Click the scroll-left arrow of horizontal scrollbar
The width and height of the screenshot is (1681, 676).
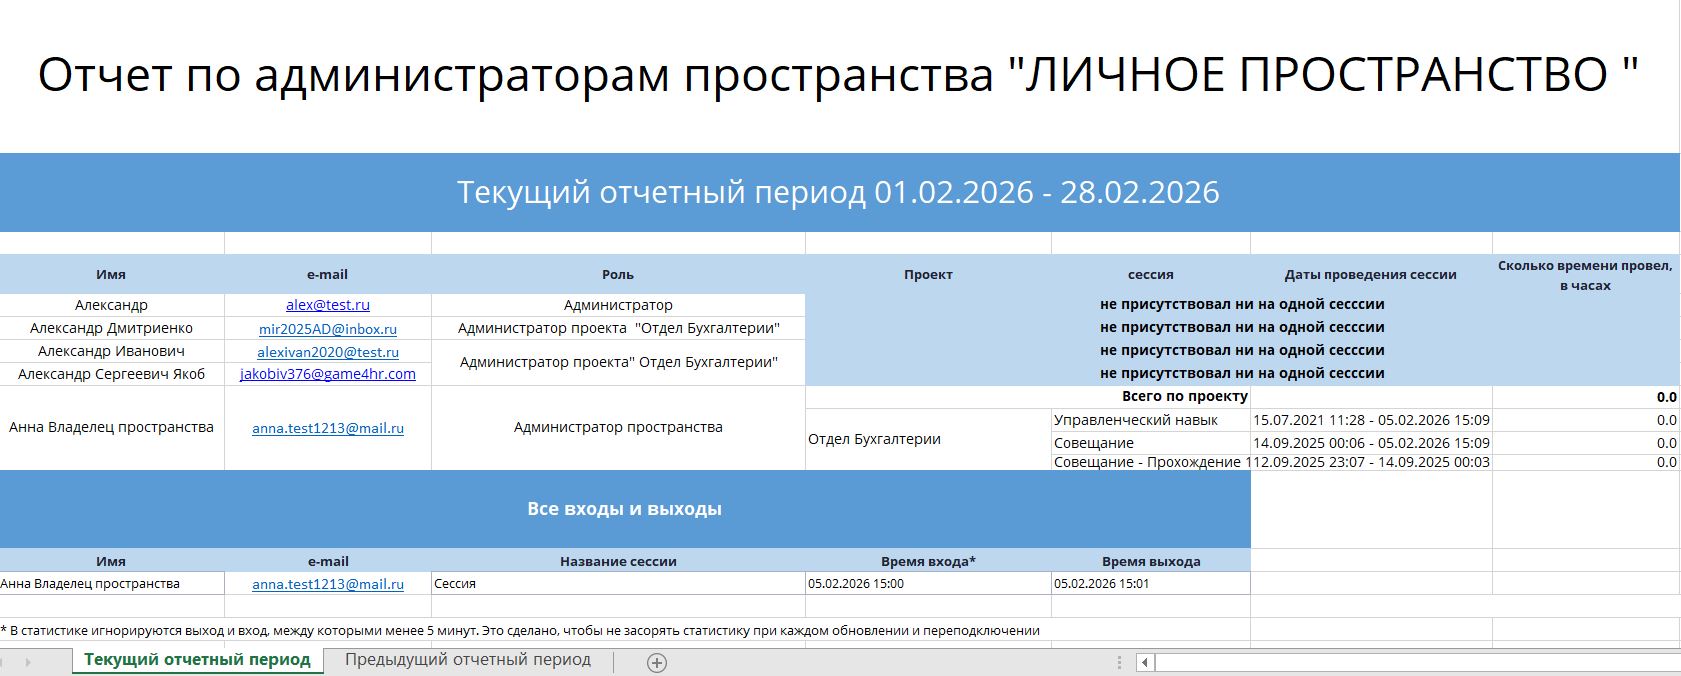pos(1145,662)
